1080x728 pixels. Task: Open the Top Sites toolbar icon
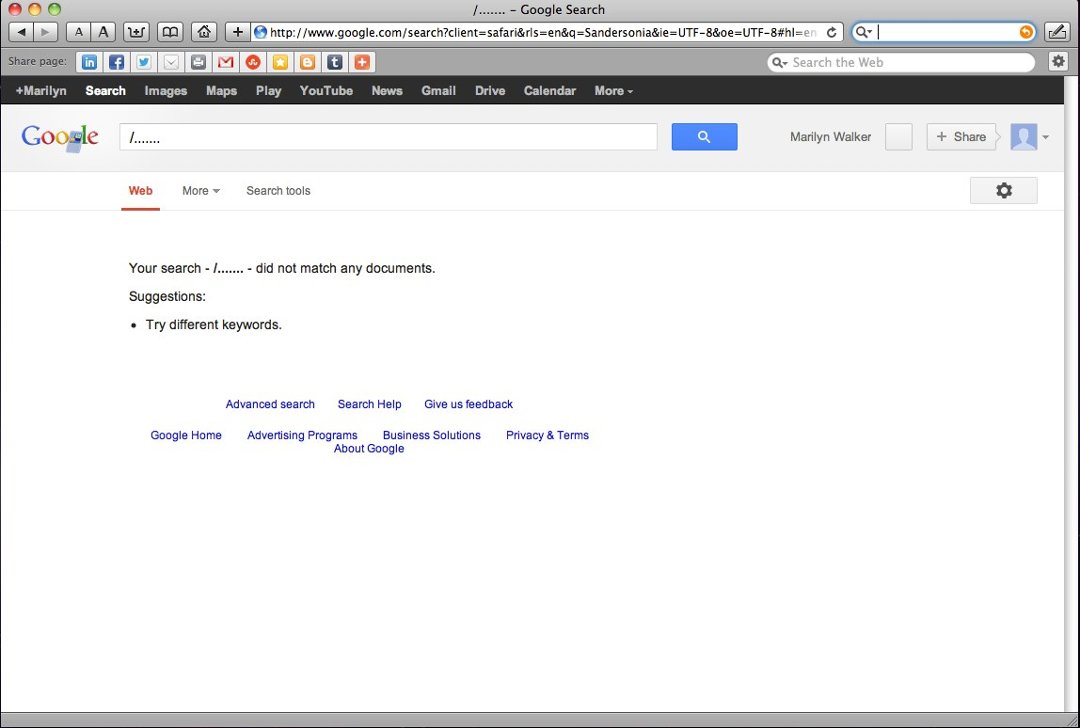pos(136,32)
